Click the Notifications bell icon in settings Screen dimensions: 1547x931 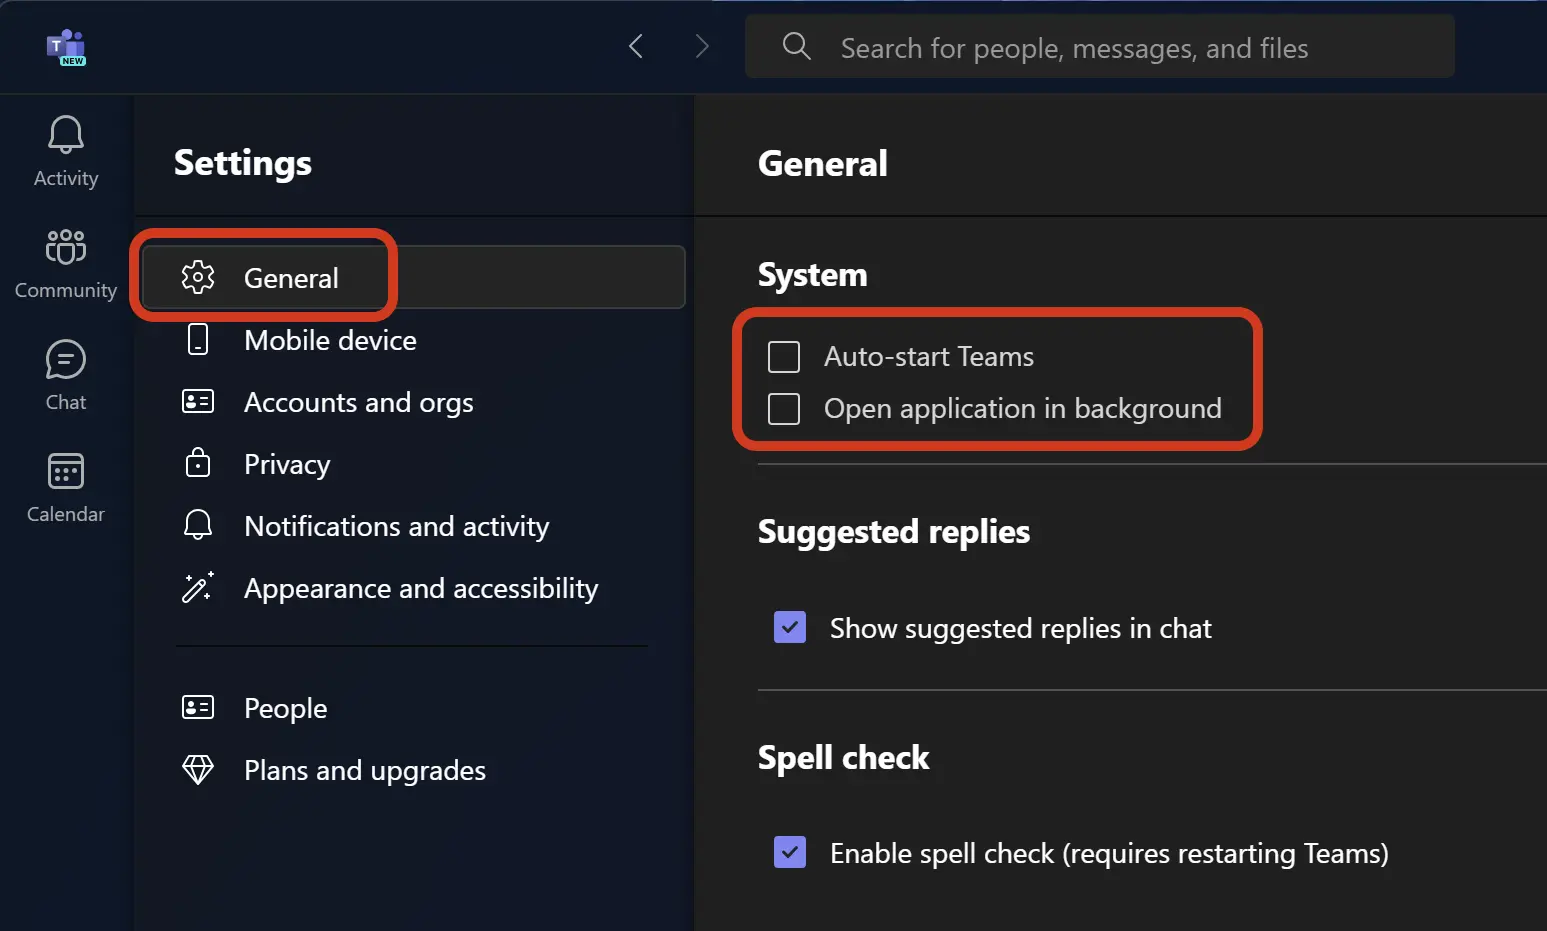point(198,524)
